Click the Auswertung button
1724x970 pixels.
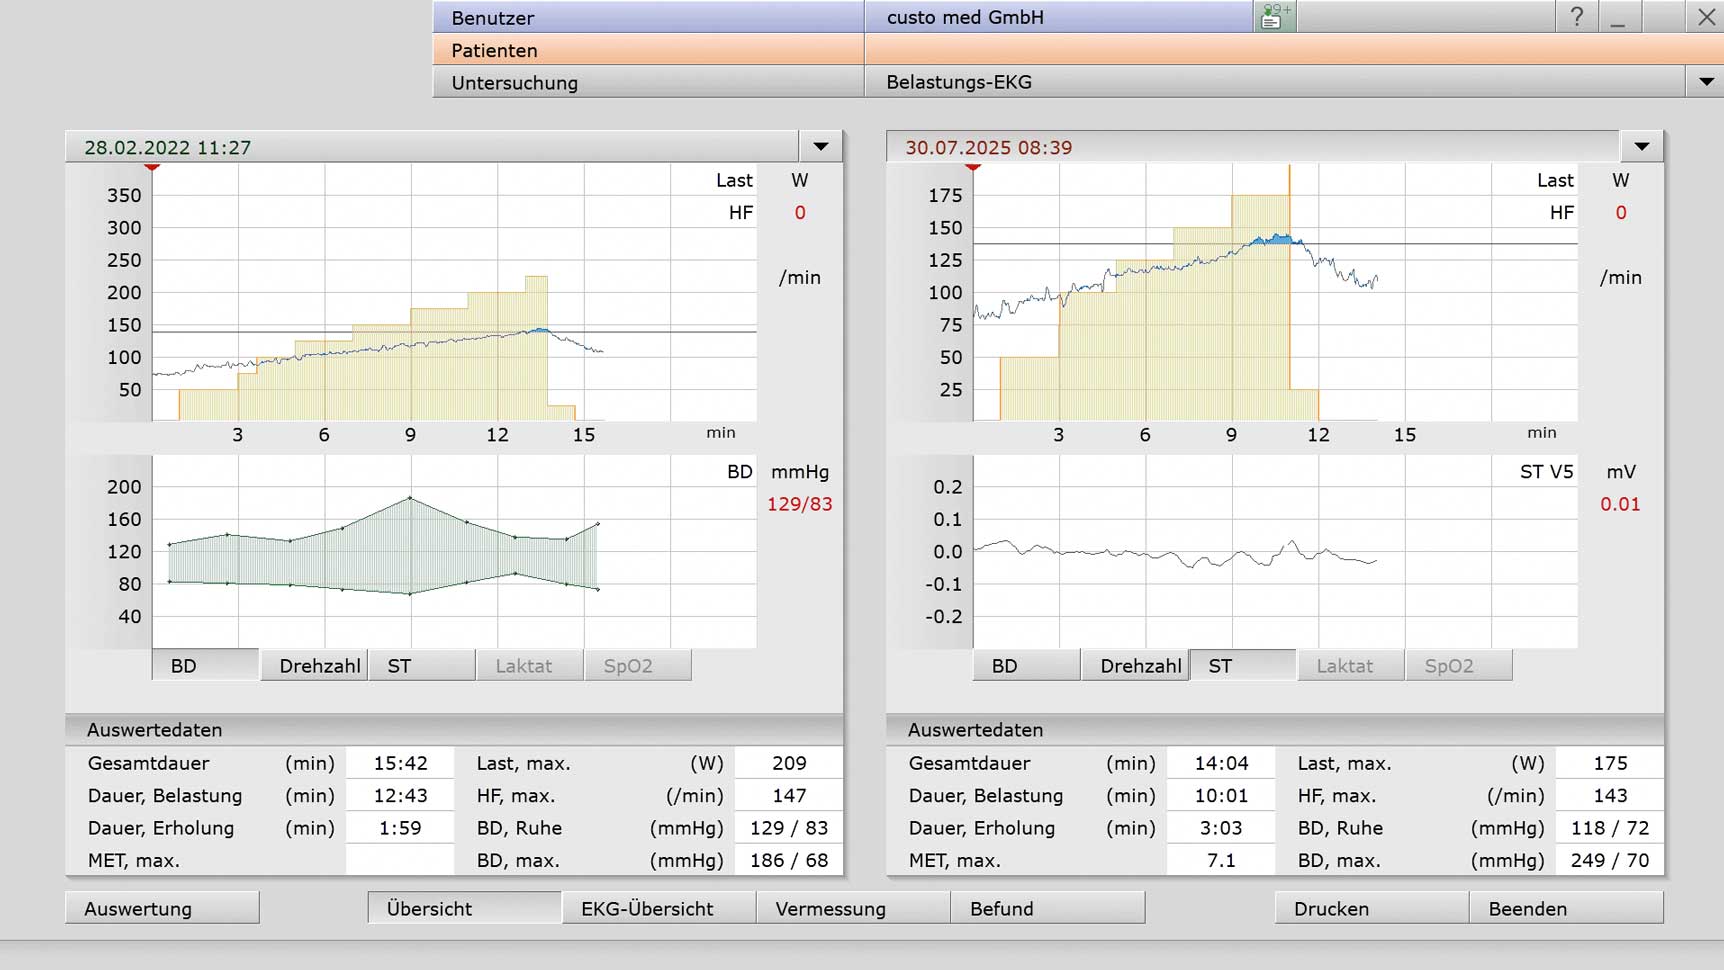click(x=162, y=908)
